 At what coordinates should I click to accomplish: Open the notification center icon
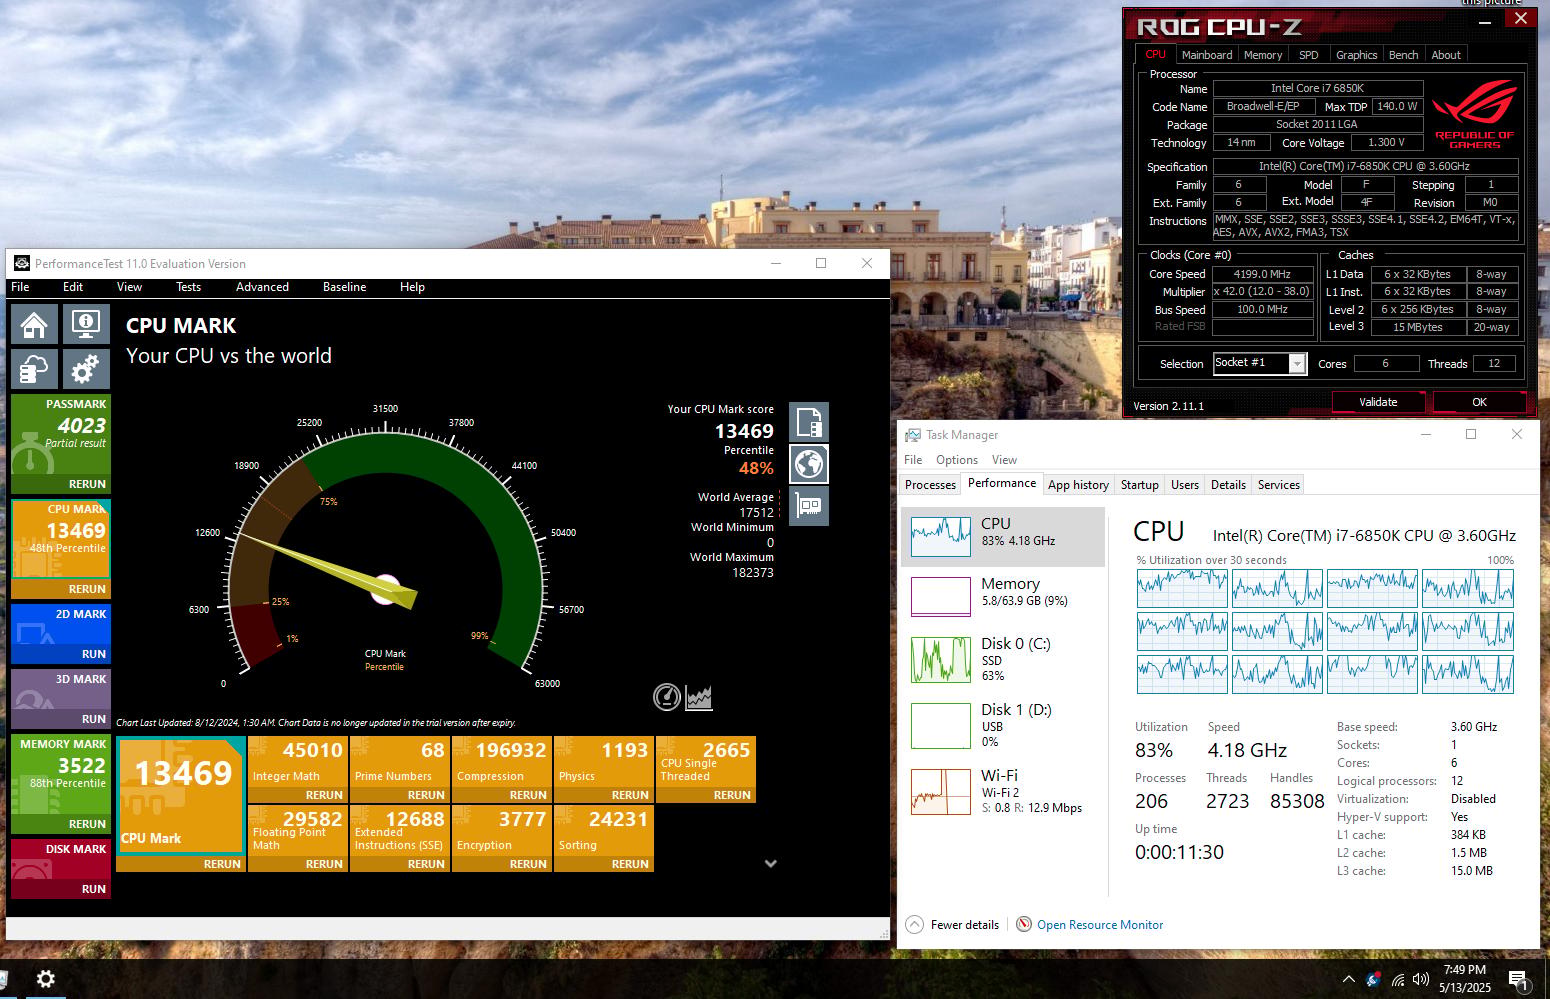click(x=1518, y=980)
